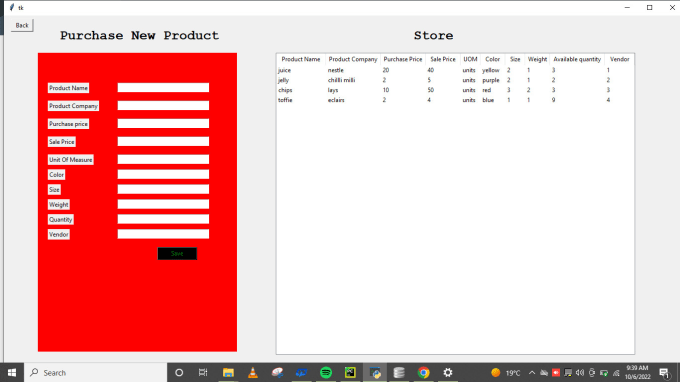Open the database tool taskbar icon
Viewport: 680px width, 382px height.
[x=399, y=373]
